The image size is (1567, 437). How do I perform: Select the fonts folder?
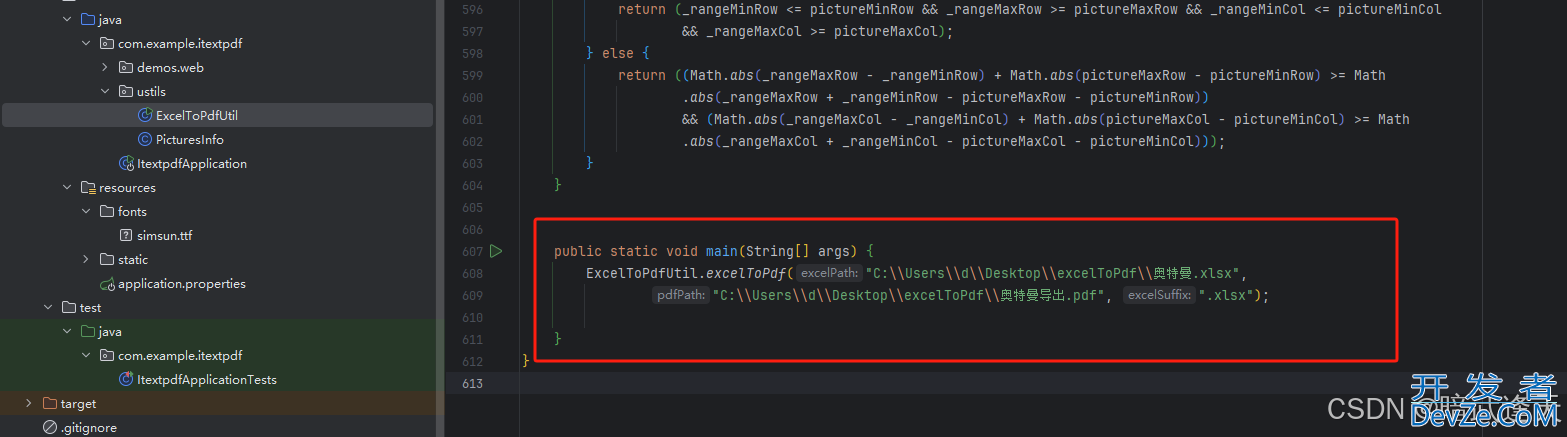(x=132, y=211)
